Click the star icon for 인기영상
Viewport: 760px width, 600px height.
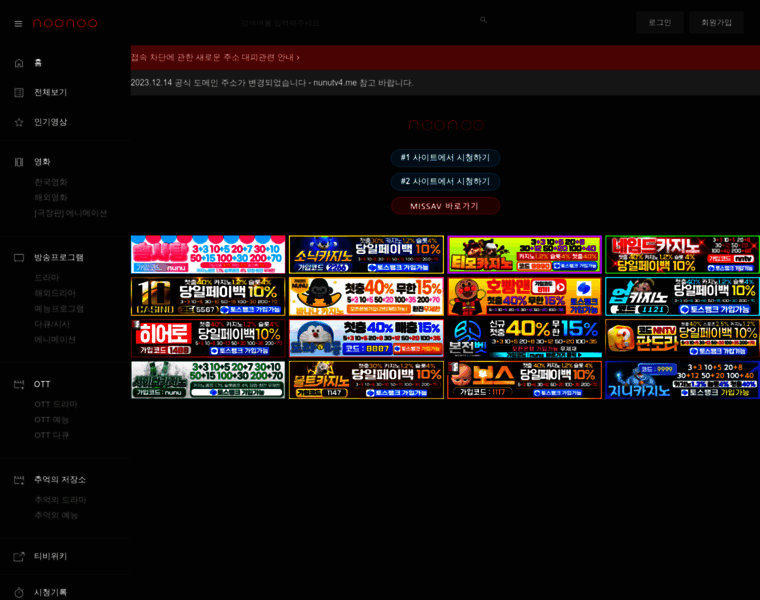[x=19, y=122]
